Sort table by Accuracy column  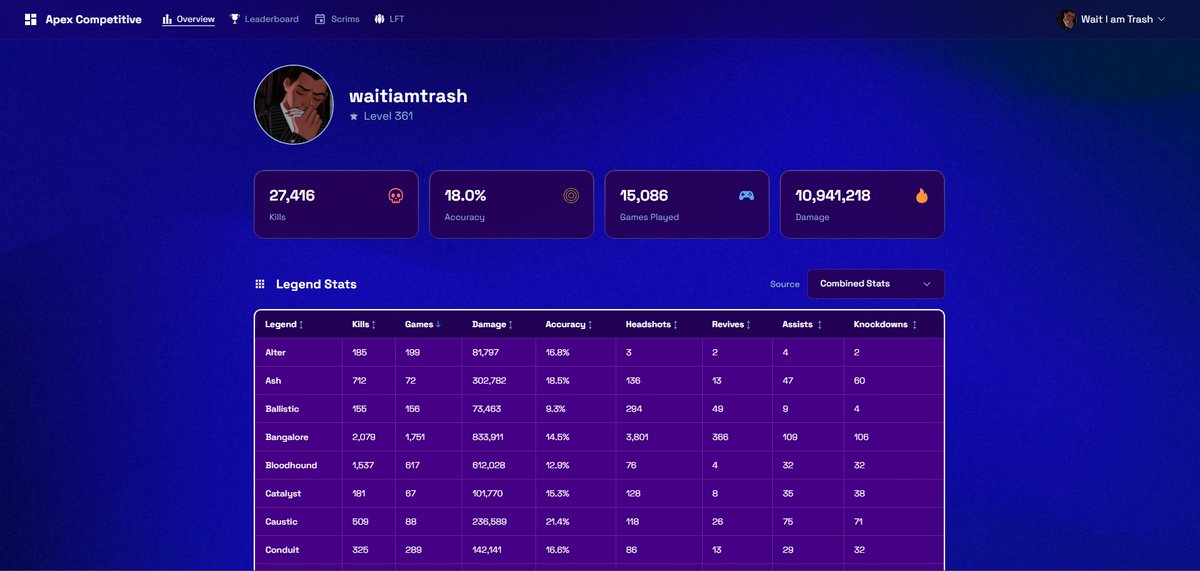[x=569, y=324]
